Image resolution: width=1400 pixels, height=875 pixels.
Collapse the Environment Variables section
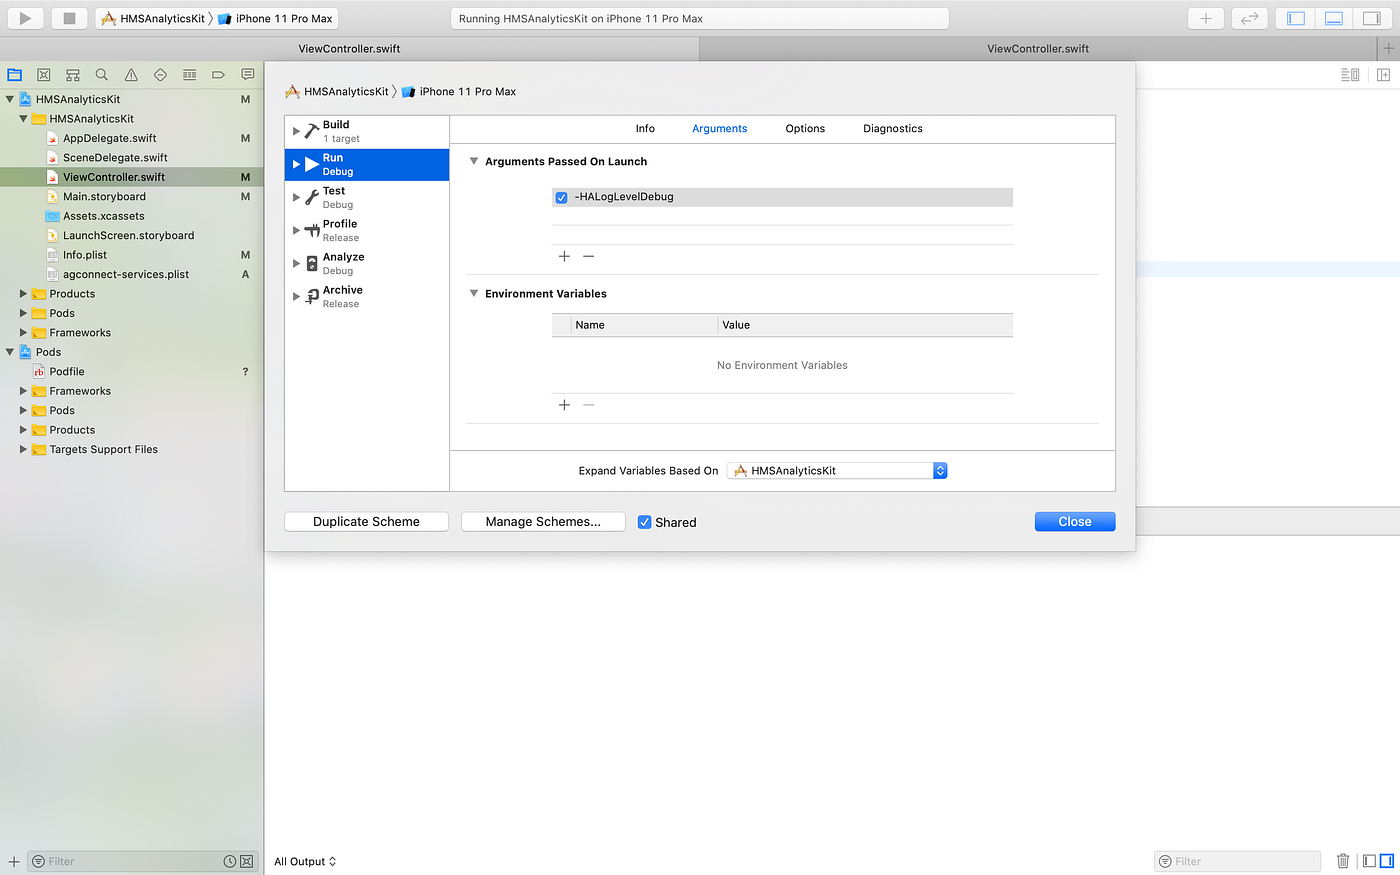[474, 293]
